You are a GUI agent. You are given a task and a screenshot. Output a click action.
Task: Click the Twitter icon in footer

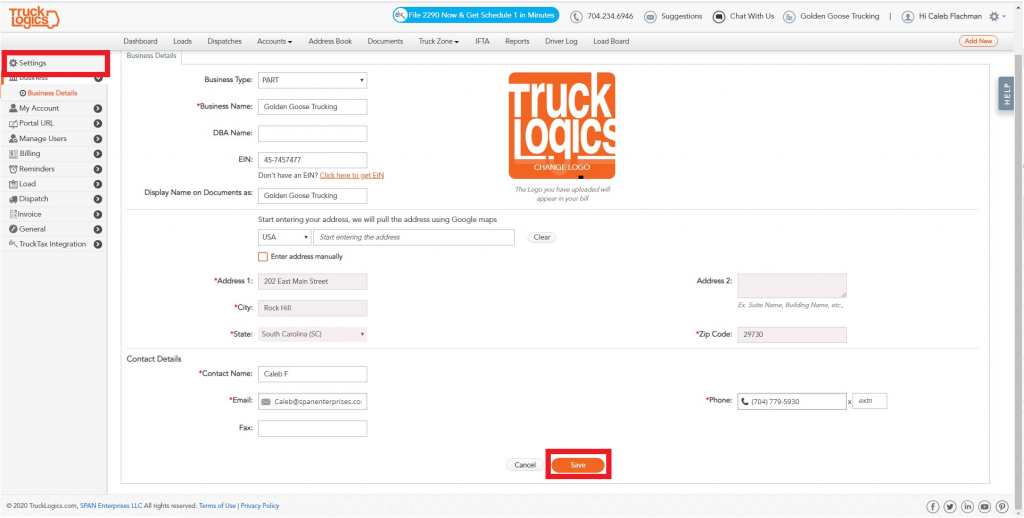point(950,506)
